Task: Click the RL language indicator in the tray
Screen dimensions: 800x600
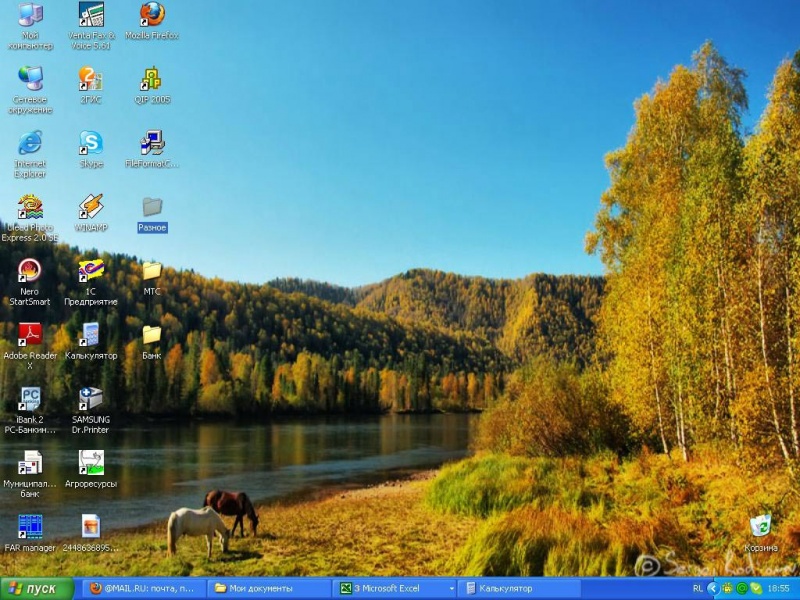Action: coord(697,589)
